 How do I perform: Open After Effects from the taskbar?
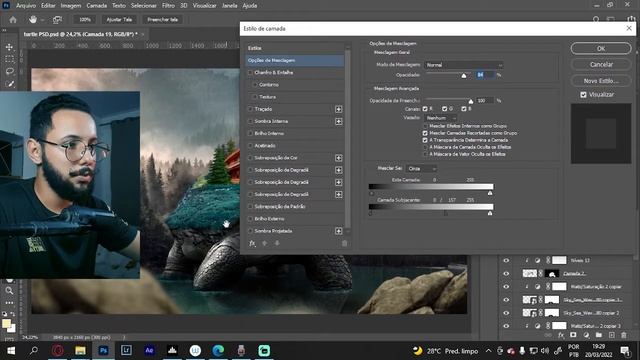coord(149,351)
